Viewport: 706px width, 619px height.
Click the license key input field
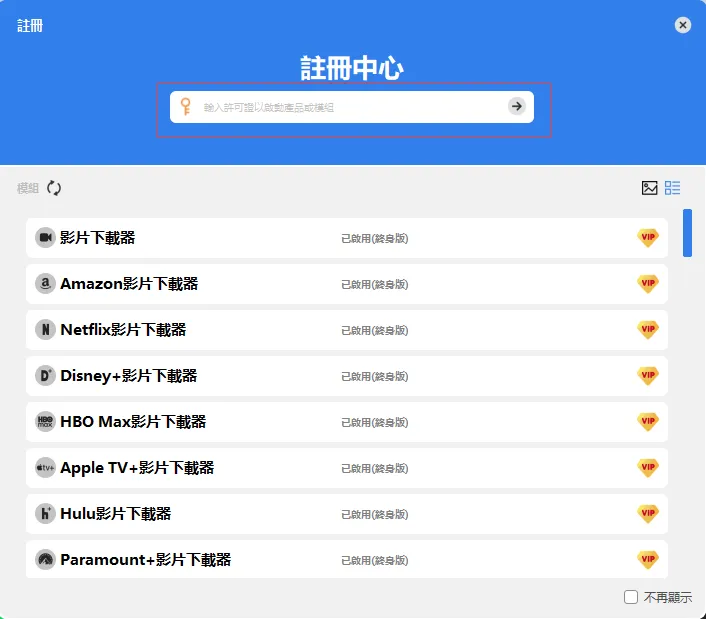pos(352,107)
